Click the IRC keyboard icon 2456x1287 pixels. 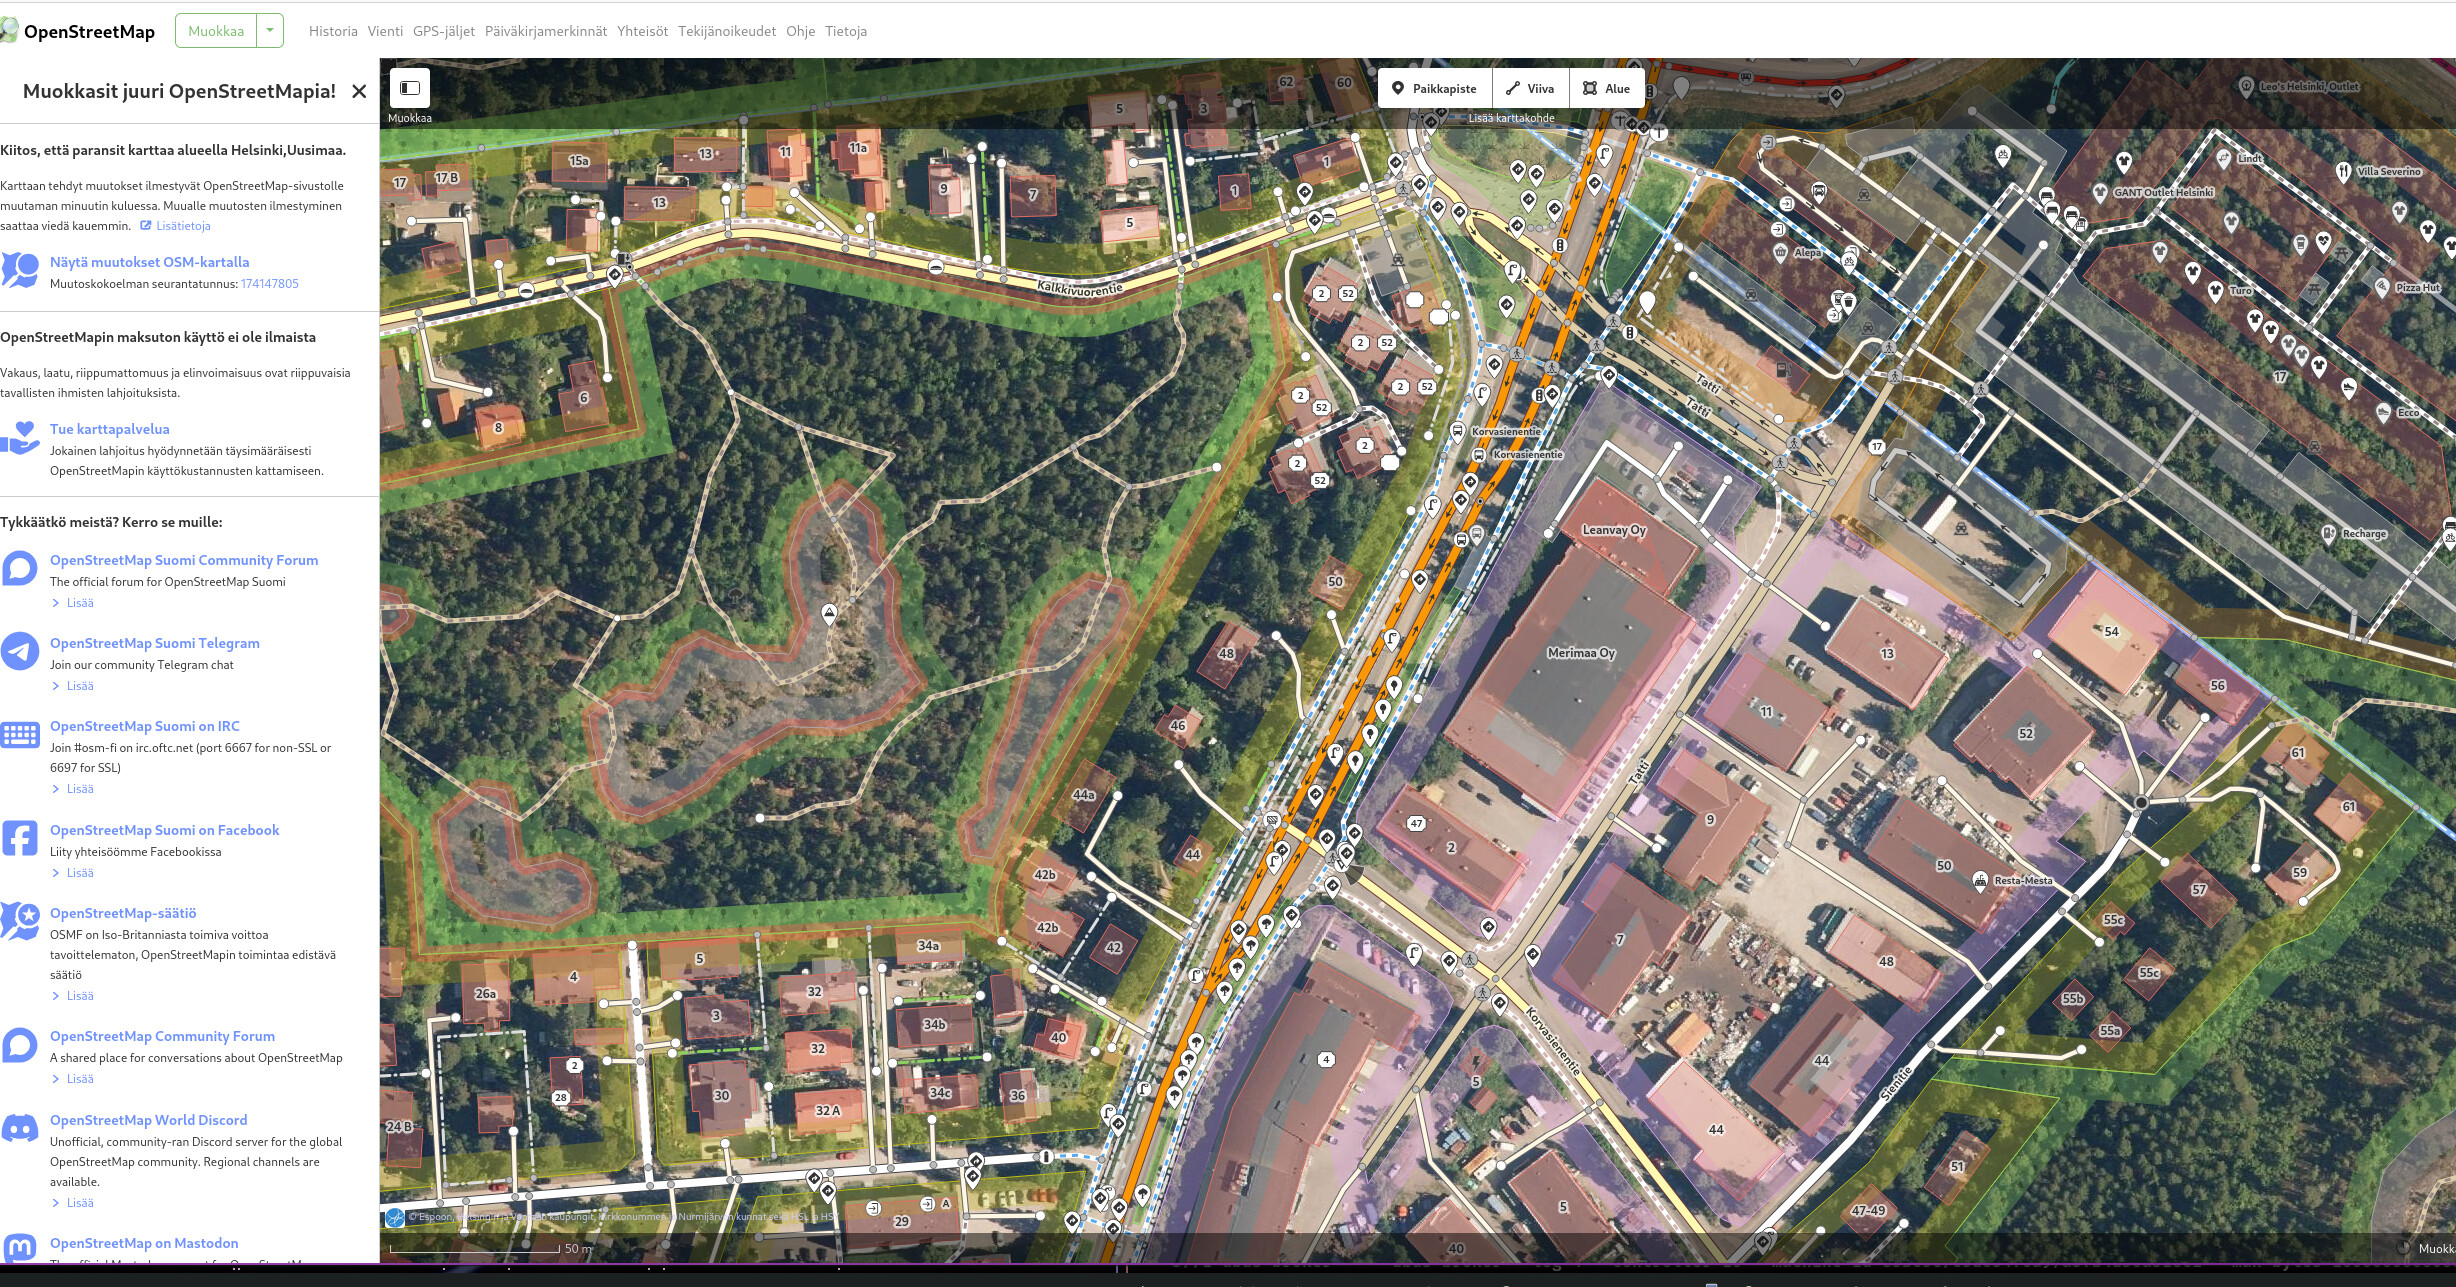tap(20, 735)
